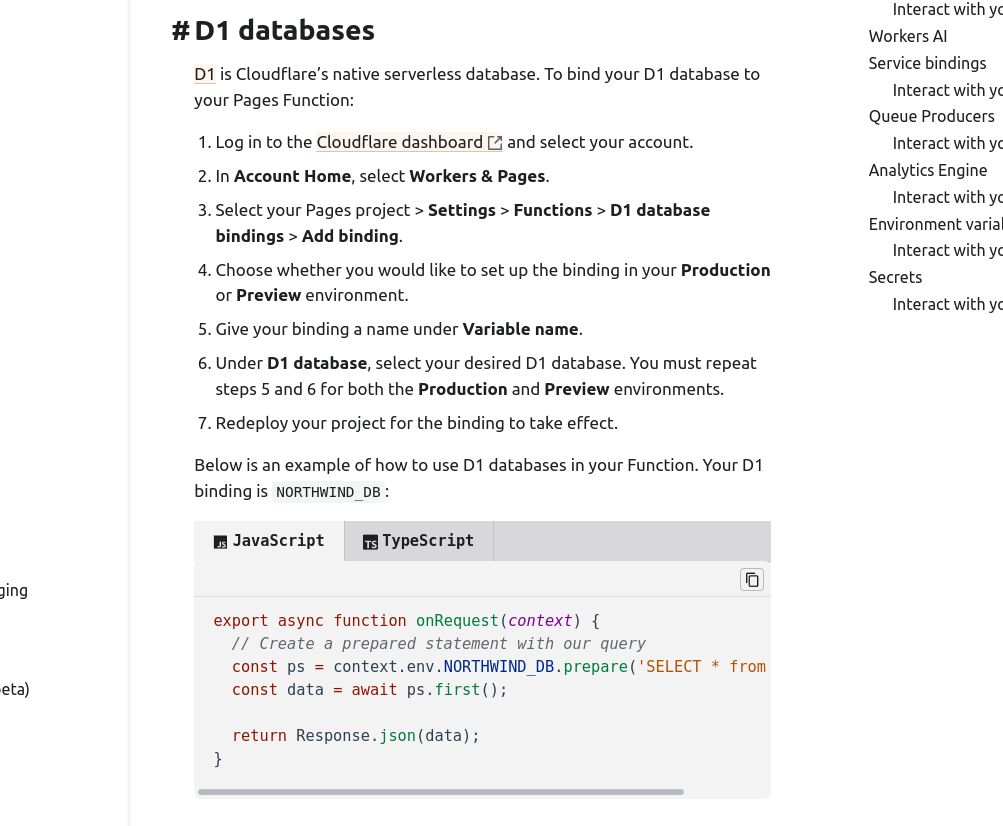Select Secrets in the right sidebar
This screenshot has width=1003, height=826.
point(895,277)
